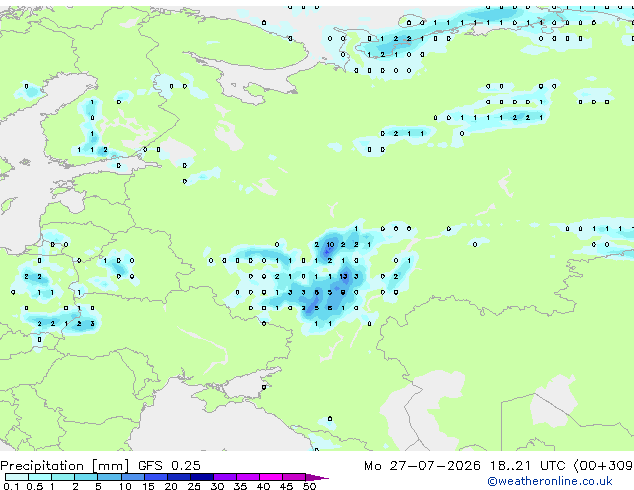Click the '0.25' resolution text

[186, 466]
